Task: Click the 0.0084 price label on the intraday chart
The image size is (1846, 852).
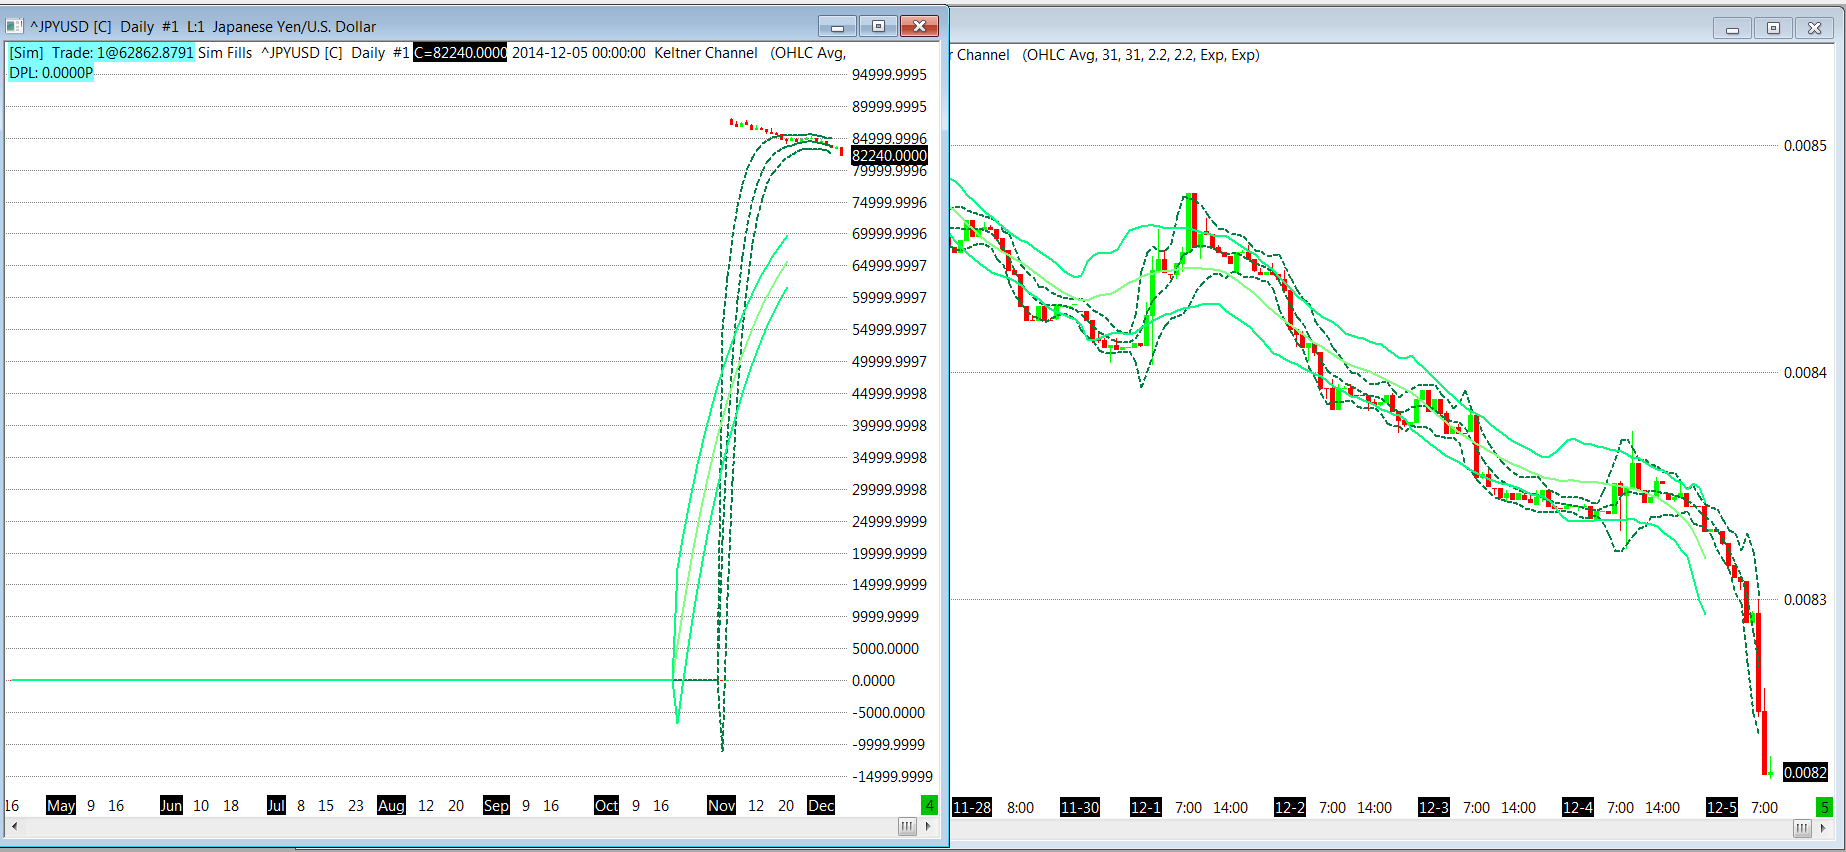Action: pyautogui.click(x=1805, y=373)
